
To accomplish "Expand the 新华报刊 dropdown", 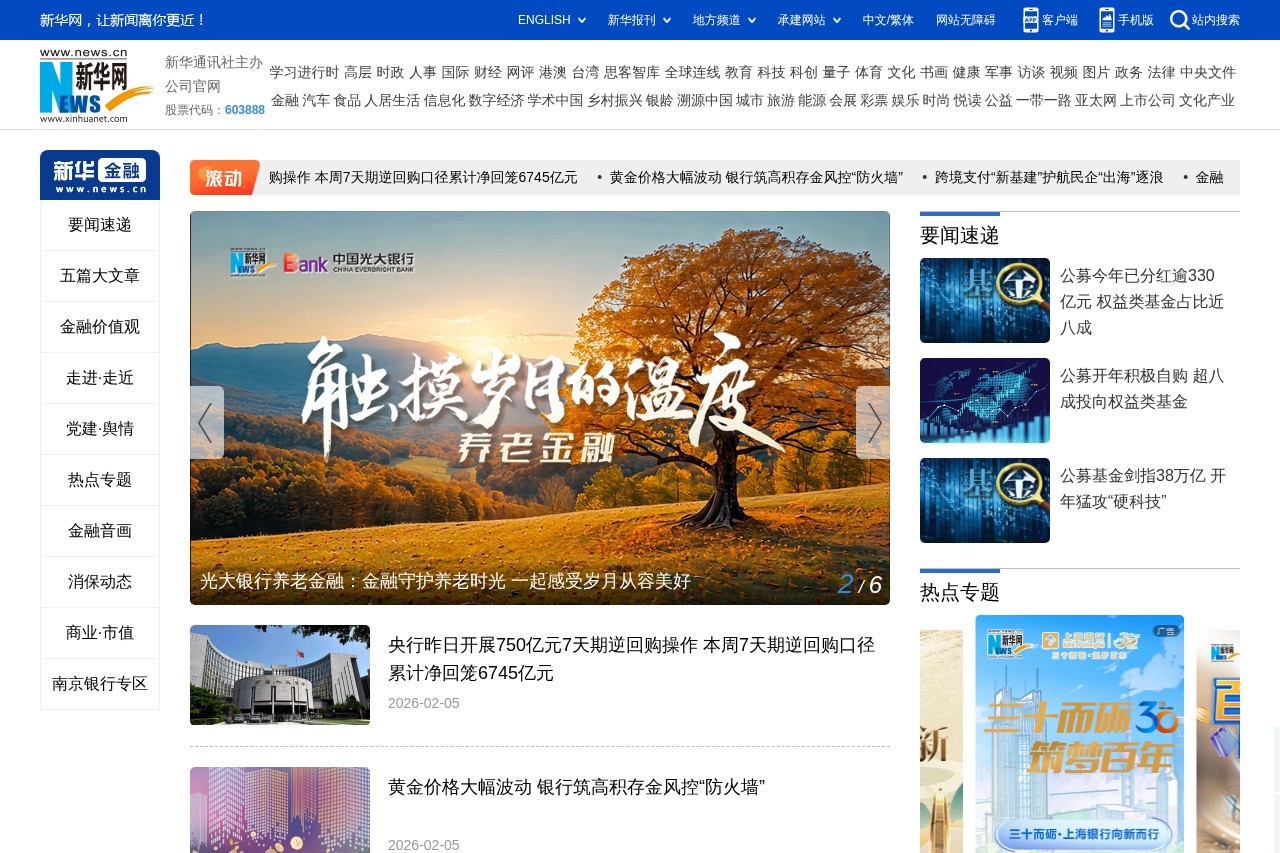I will click(x=639, y=20).
